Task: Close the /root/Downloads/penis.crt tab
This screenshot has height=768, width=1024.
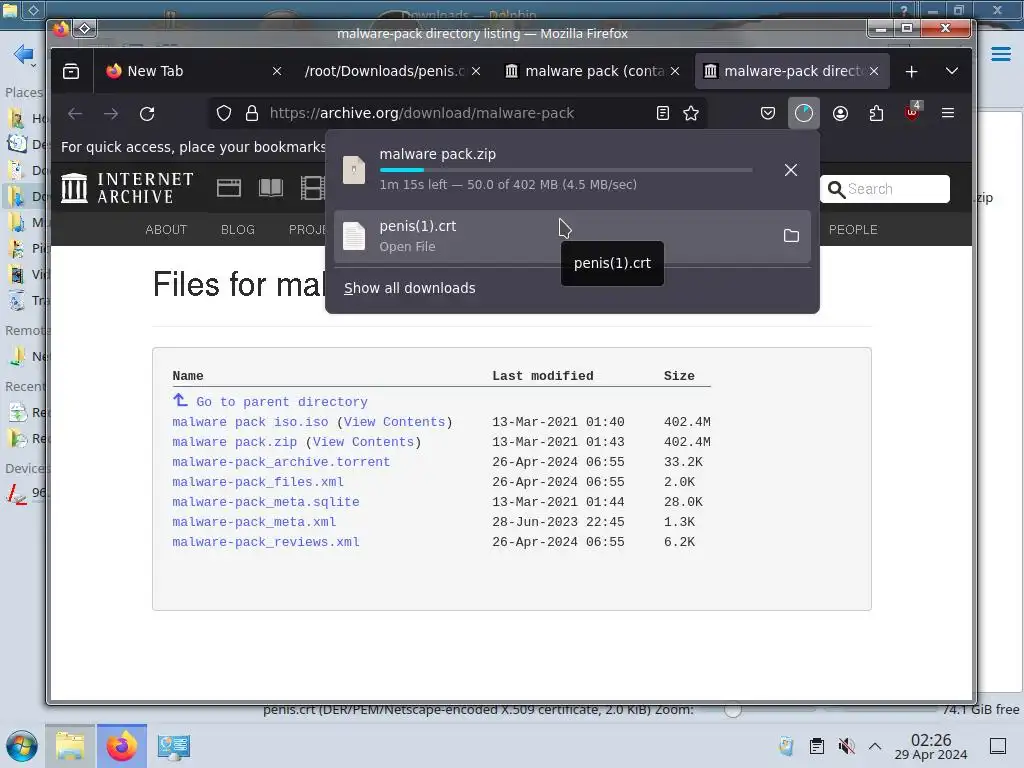Action: coord(476,71)
